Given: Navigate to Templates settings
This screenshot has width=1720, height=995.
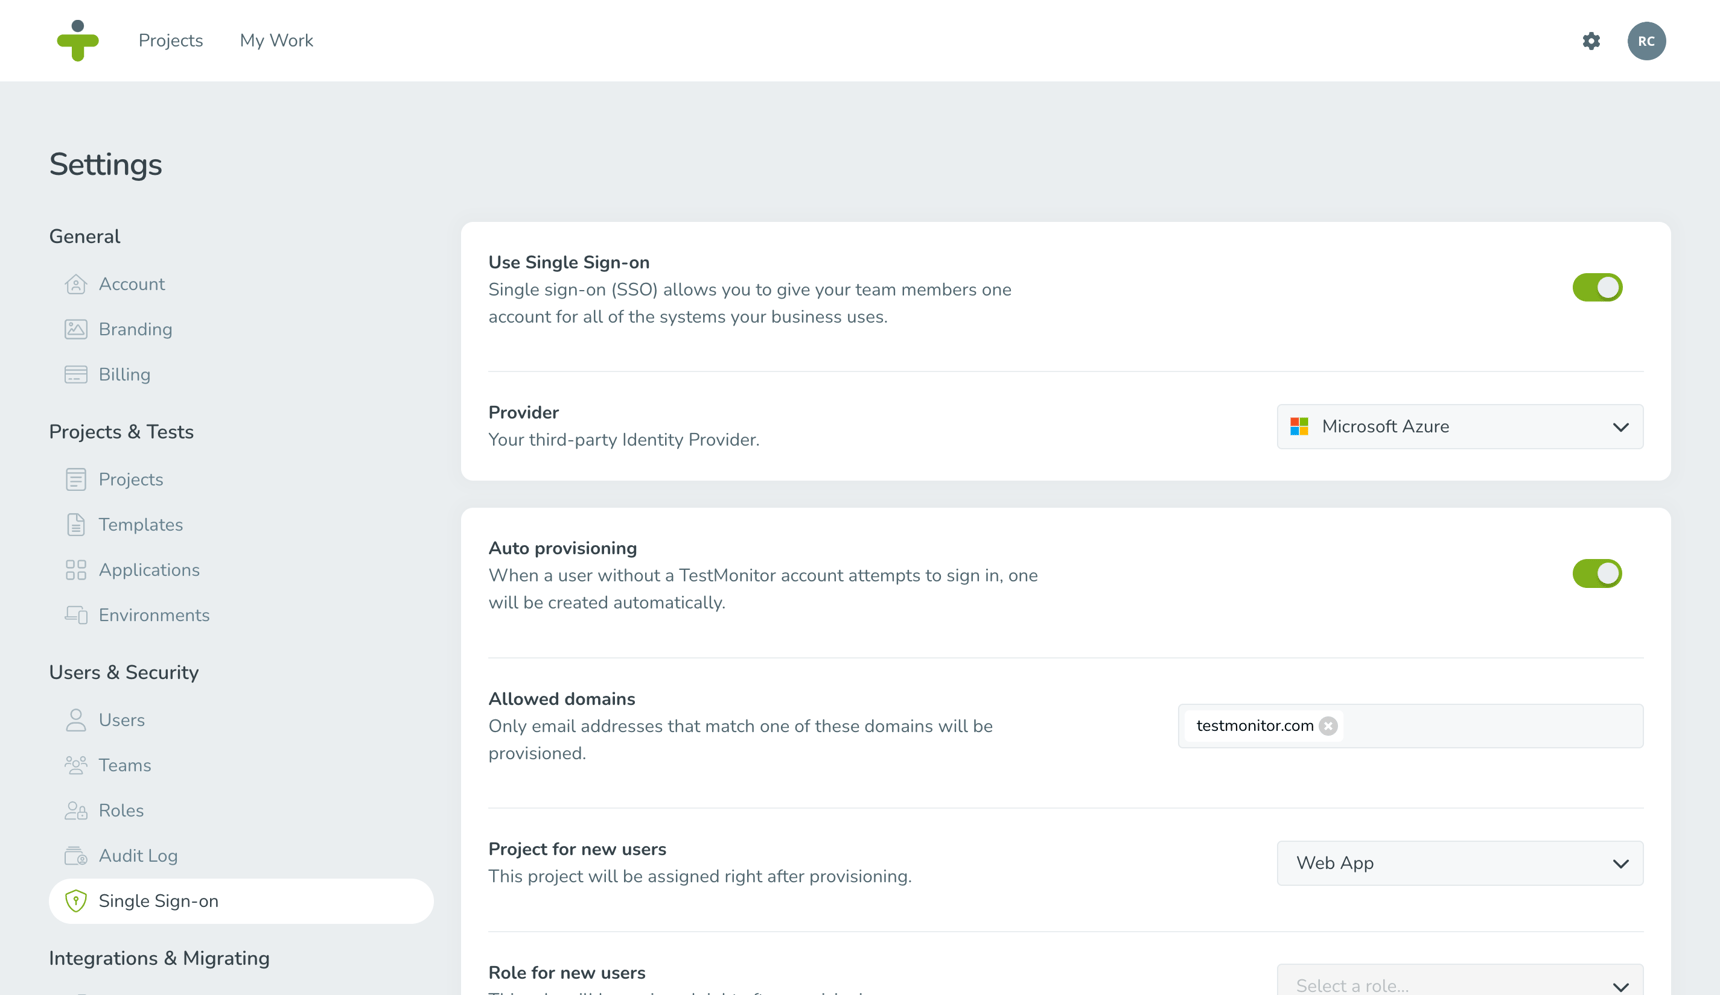Looking at the screenshot, I should 140,525.
